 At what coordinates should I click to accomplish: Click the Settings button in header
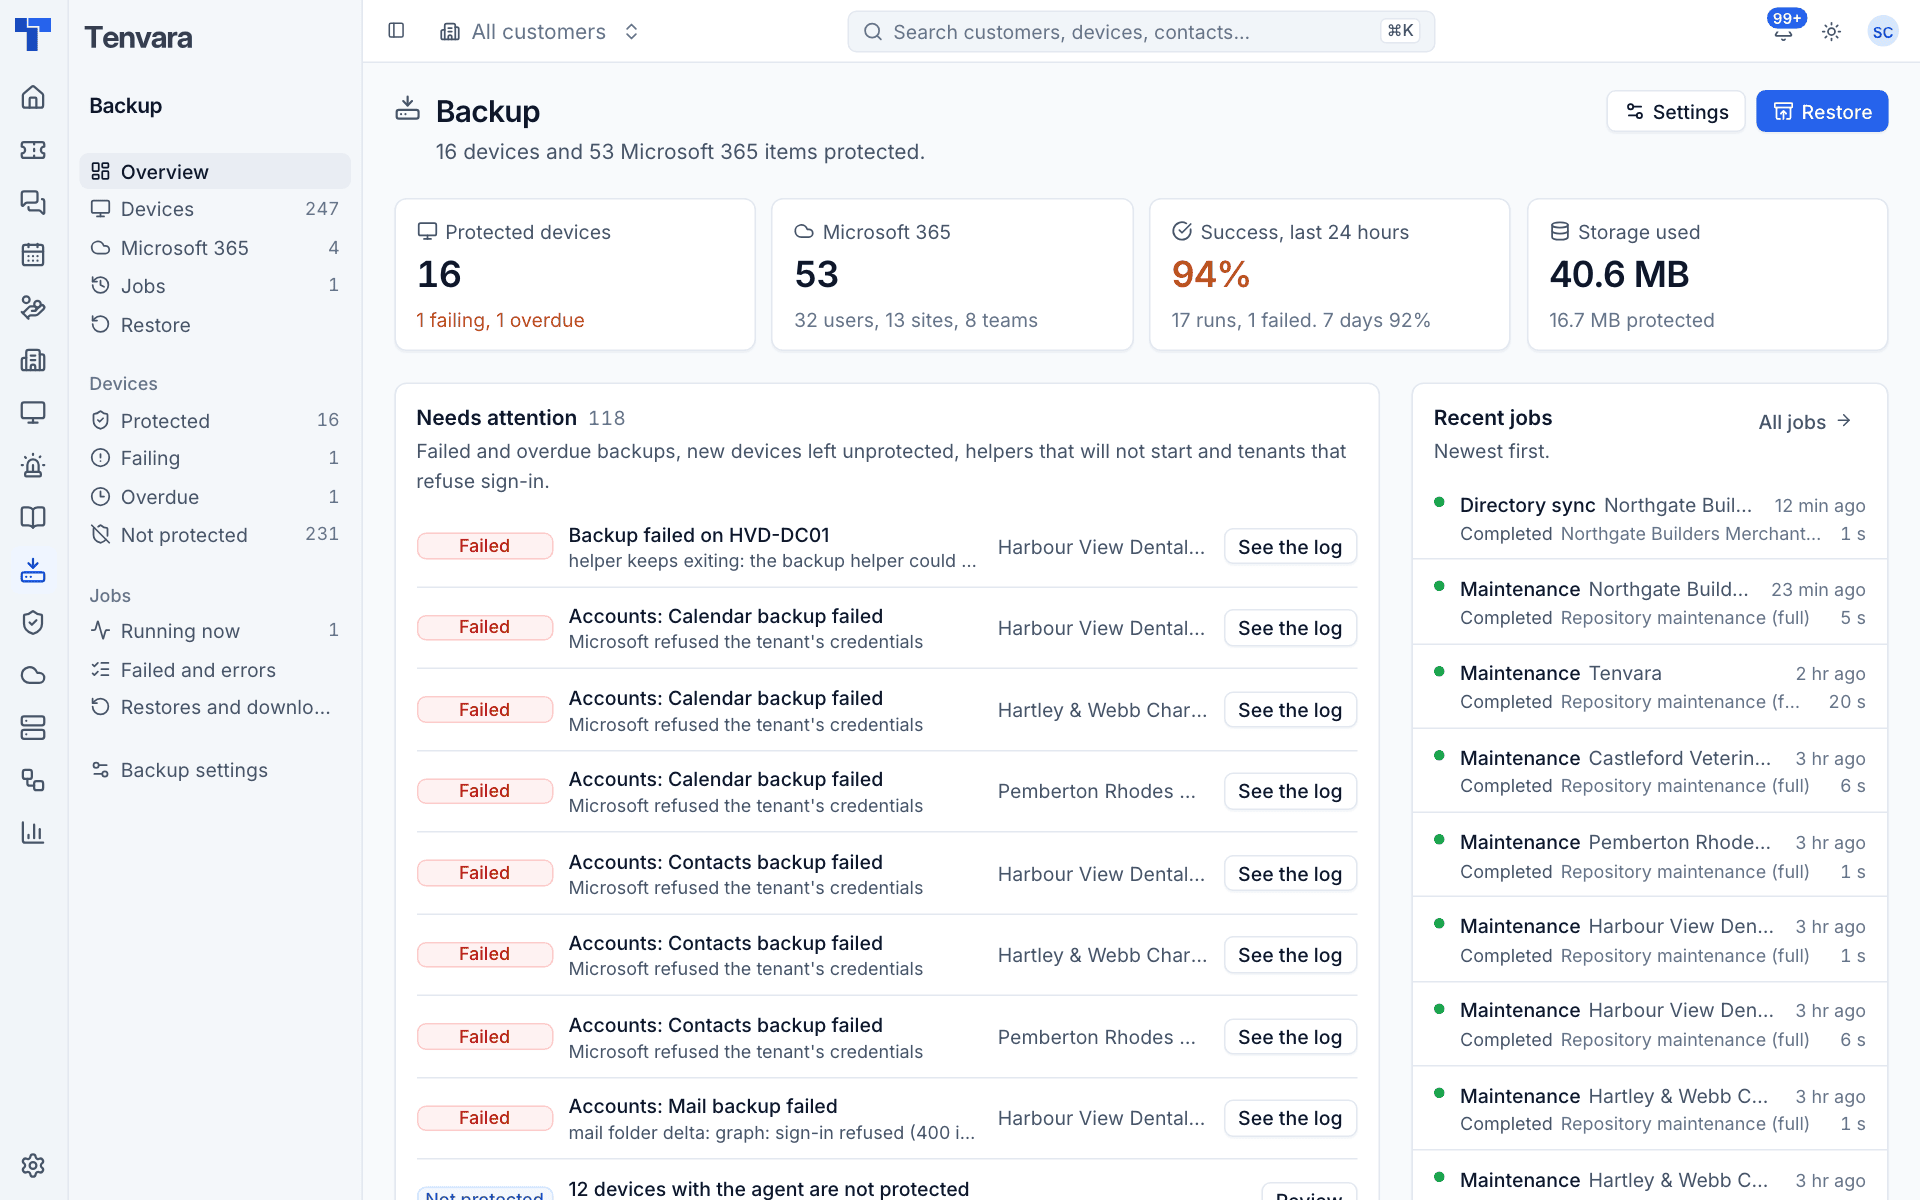tap(1676, 111)
